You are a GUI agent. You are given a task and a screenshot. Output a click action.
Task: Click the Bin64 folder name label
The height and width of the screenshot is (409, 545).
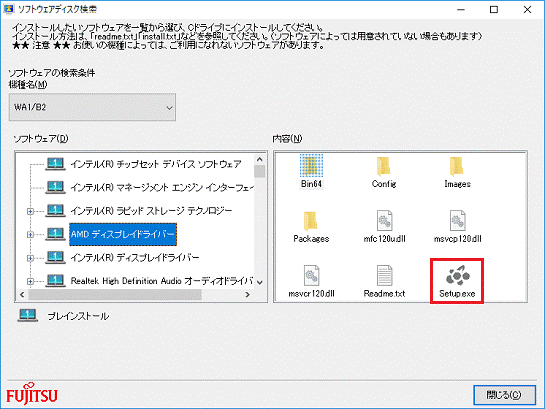311,184
